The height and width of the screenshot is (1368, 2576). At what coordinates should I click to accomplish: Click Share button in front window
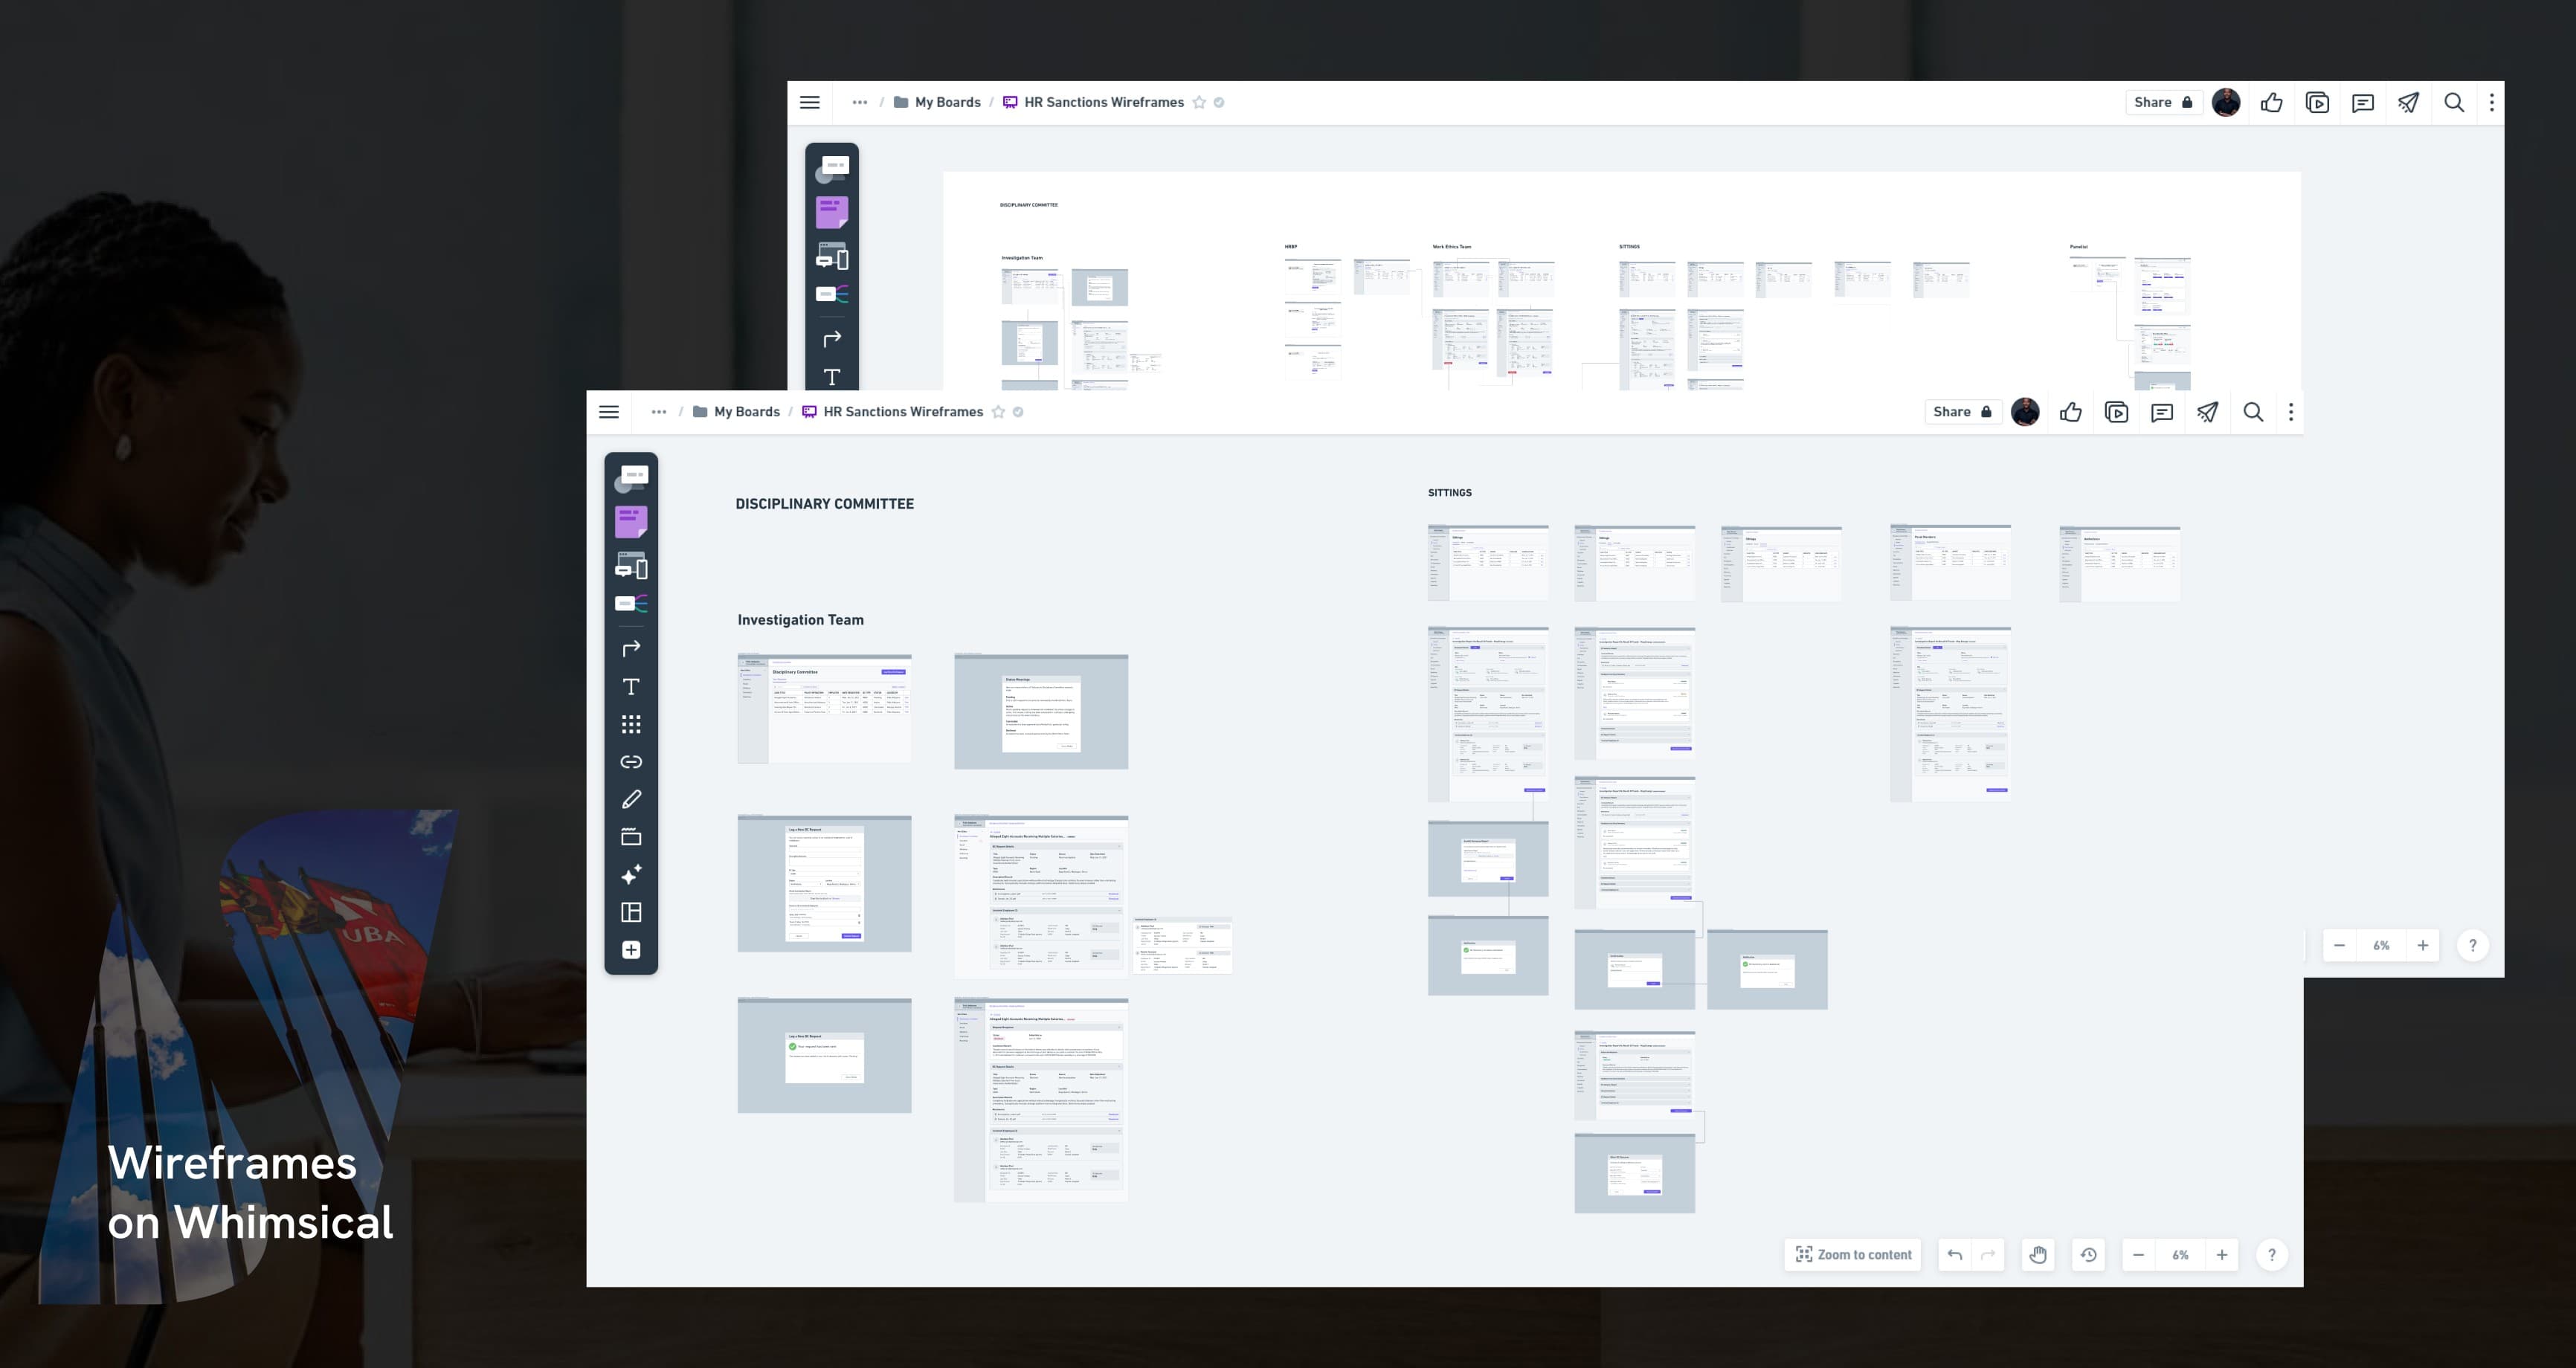pos(1962,412)
